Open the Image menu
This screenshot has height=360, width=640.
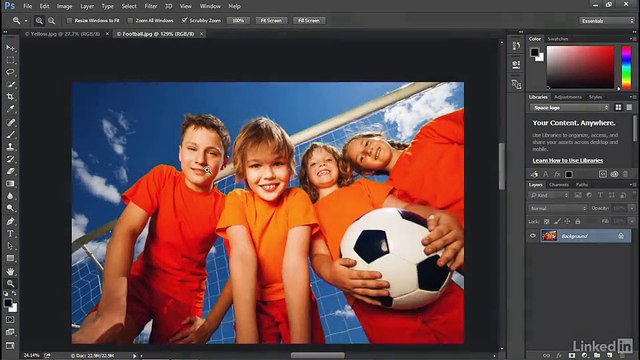pos(64,6)
